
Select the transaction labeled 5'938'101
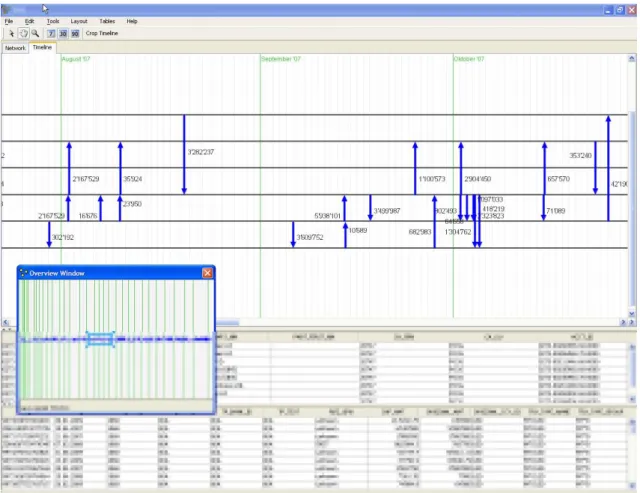pos(344,208)
